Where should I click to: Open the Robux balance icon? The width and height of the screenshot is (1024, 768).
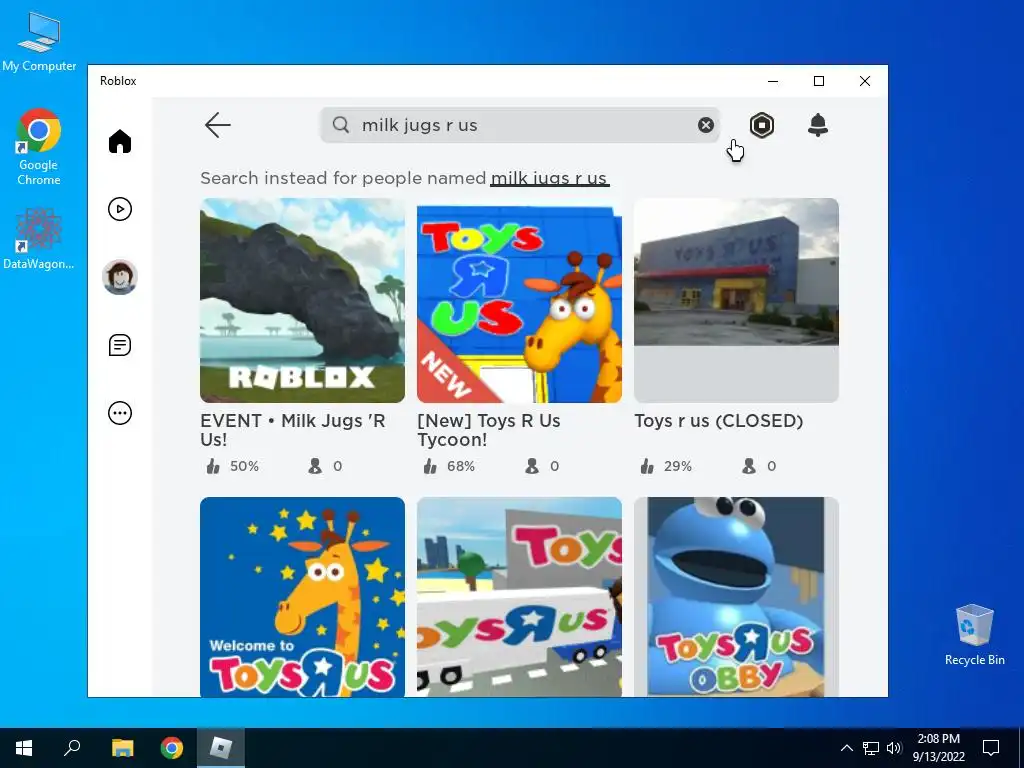(x=761, y=125)
